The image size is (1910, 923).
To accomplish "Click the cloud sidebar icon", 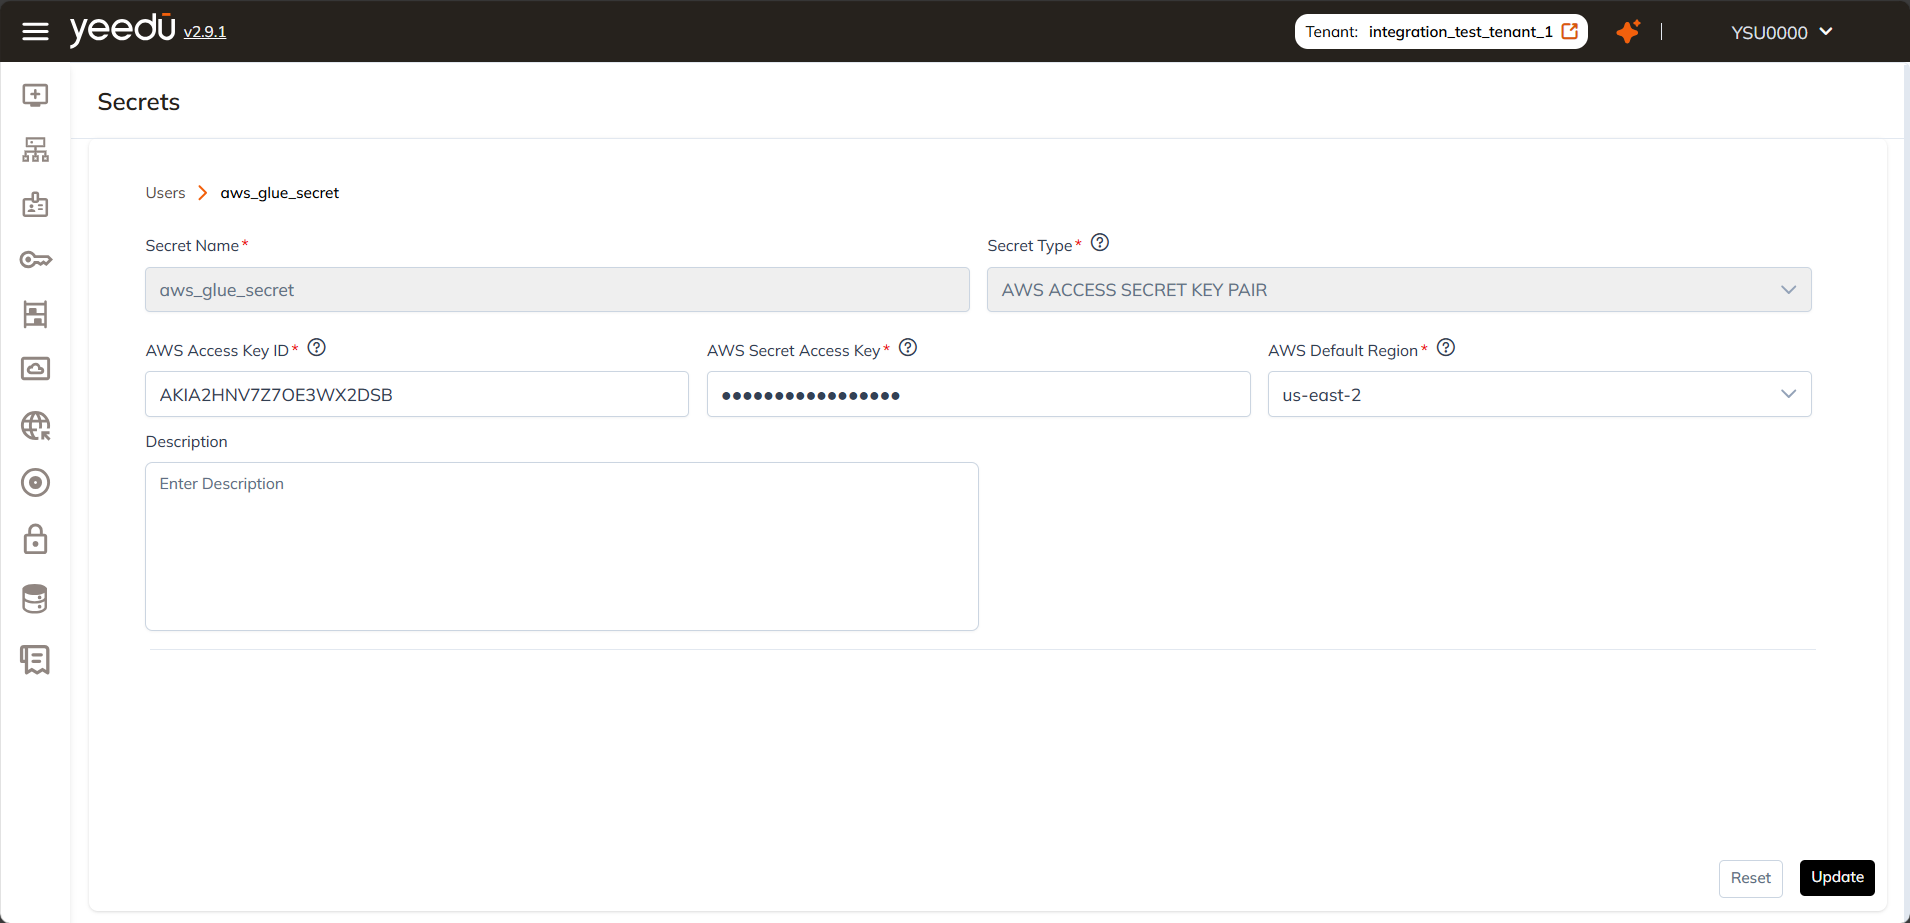I will 35,369.
